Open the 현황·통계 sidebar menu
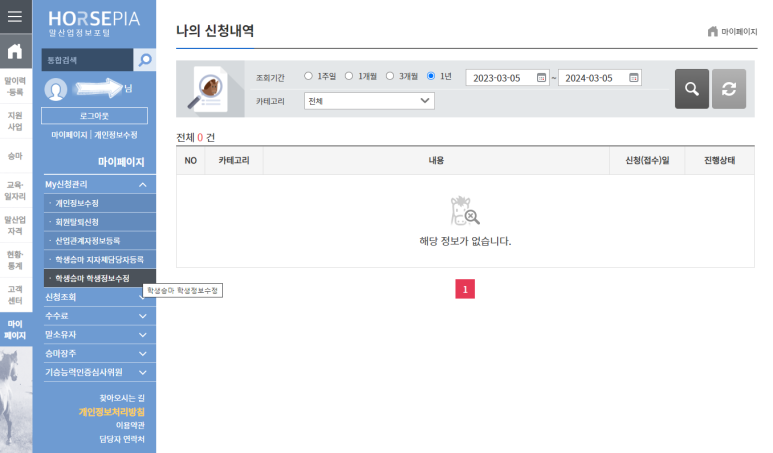 [15, 260]
